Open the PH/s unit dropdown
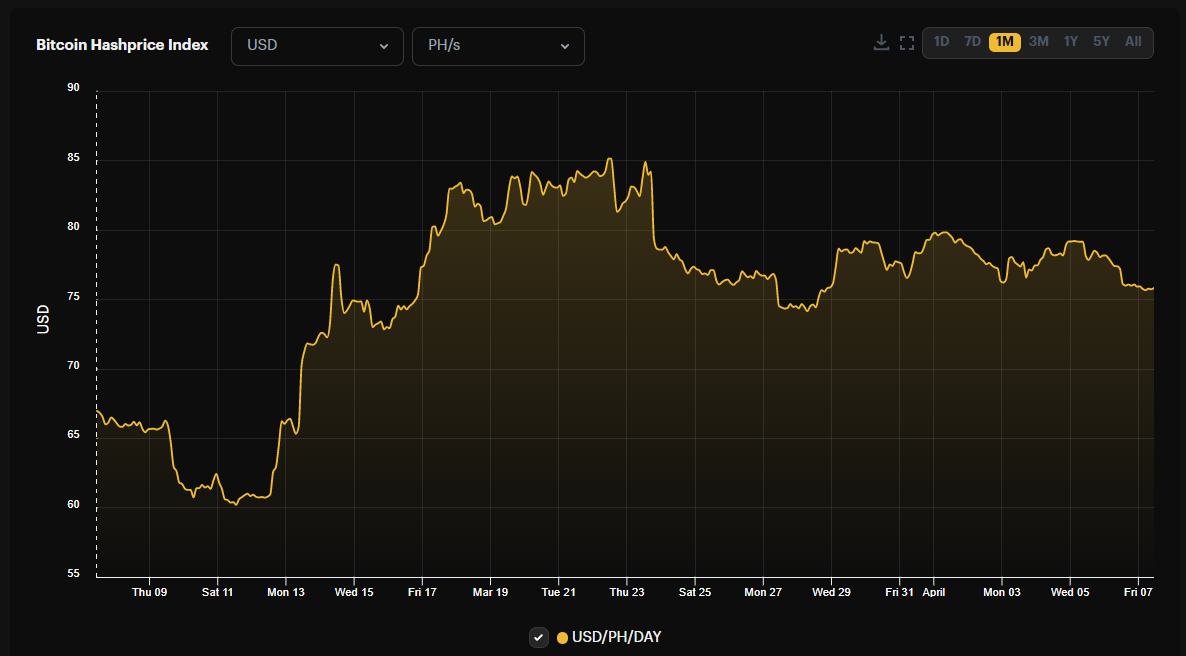1186x656 pixels. pos(498,46)
